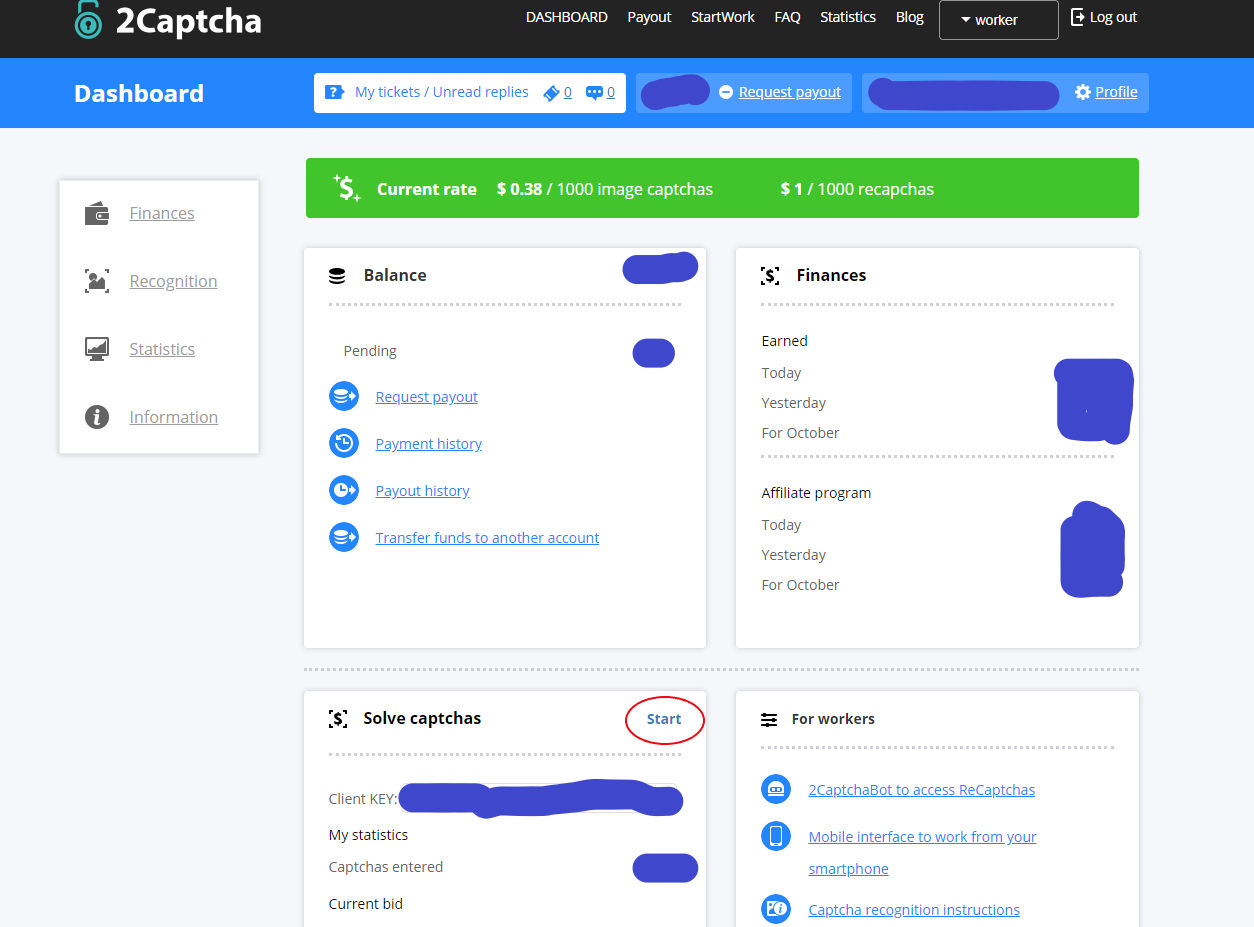1254x927 pixels.
Task: Open Recognition sidebar link
Action: click(173, 281)
